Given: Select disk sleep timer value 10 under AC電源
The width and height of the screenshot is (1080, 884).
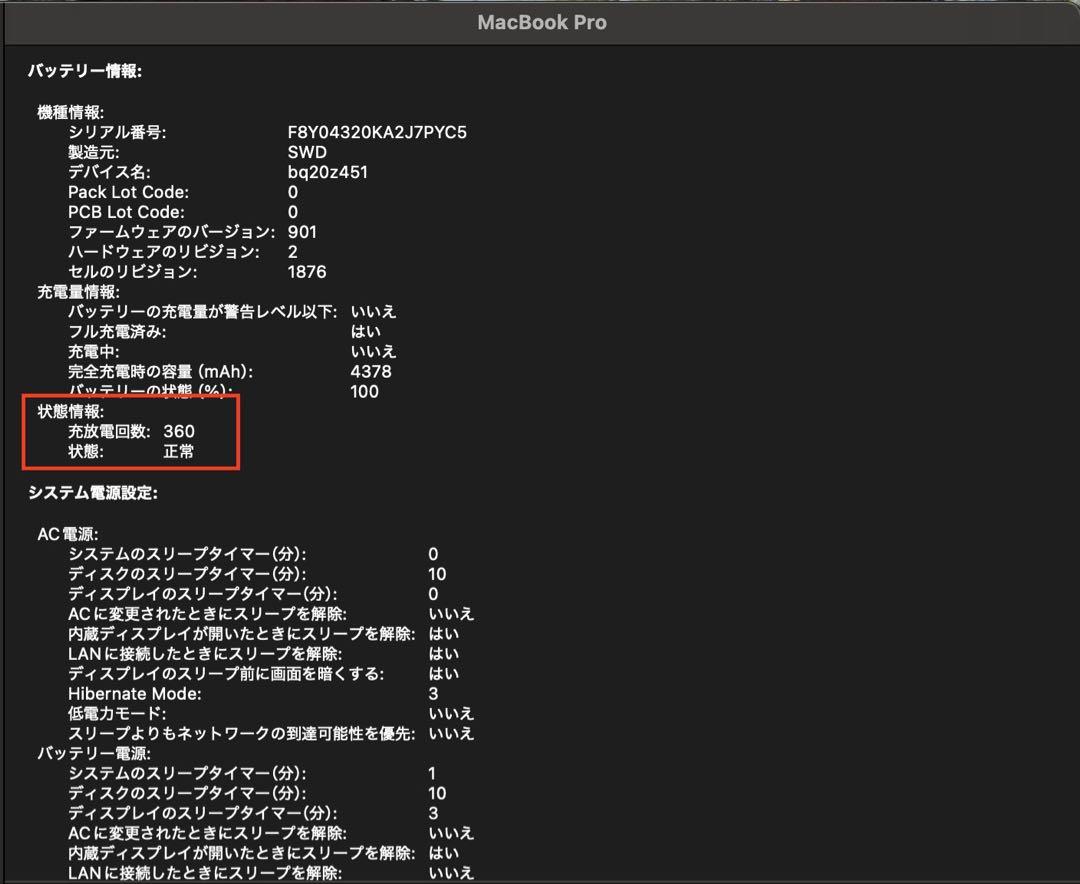Looking at the screenshot, I should [x=437, y=575].
